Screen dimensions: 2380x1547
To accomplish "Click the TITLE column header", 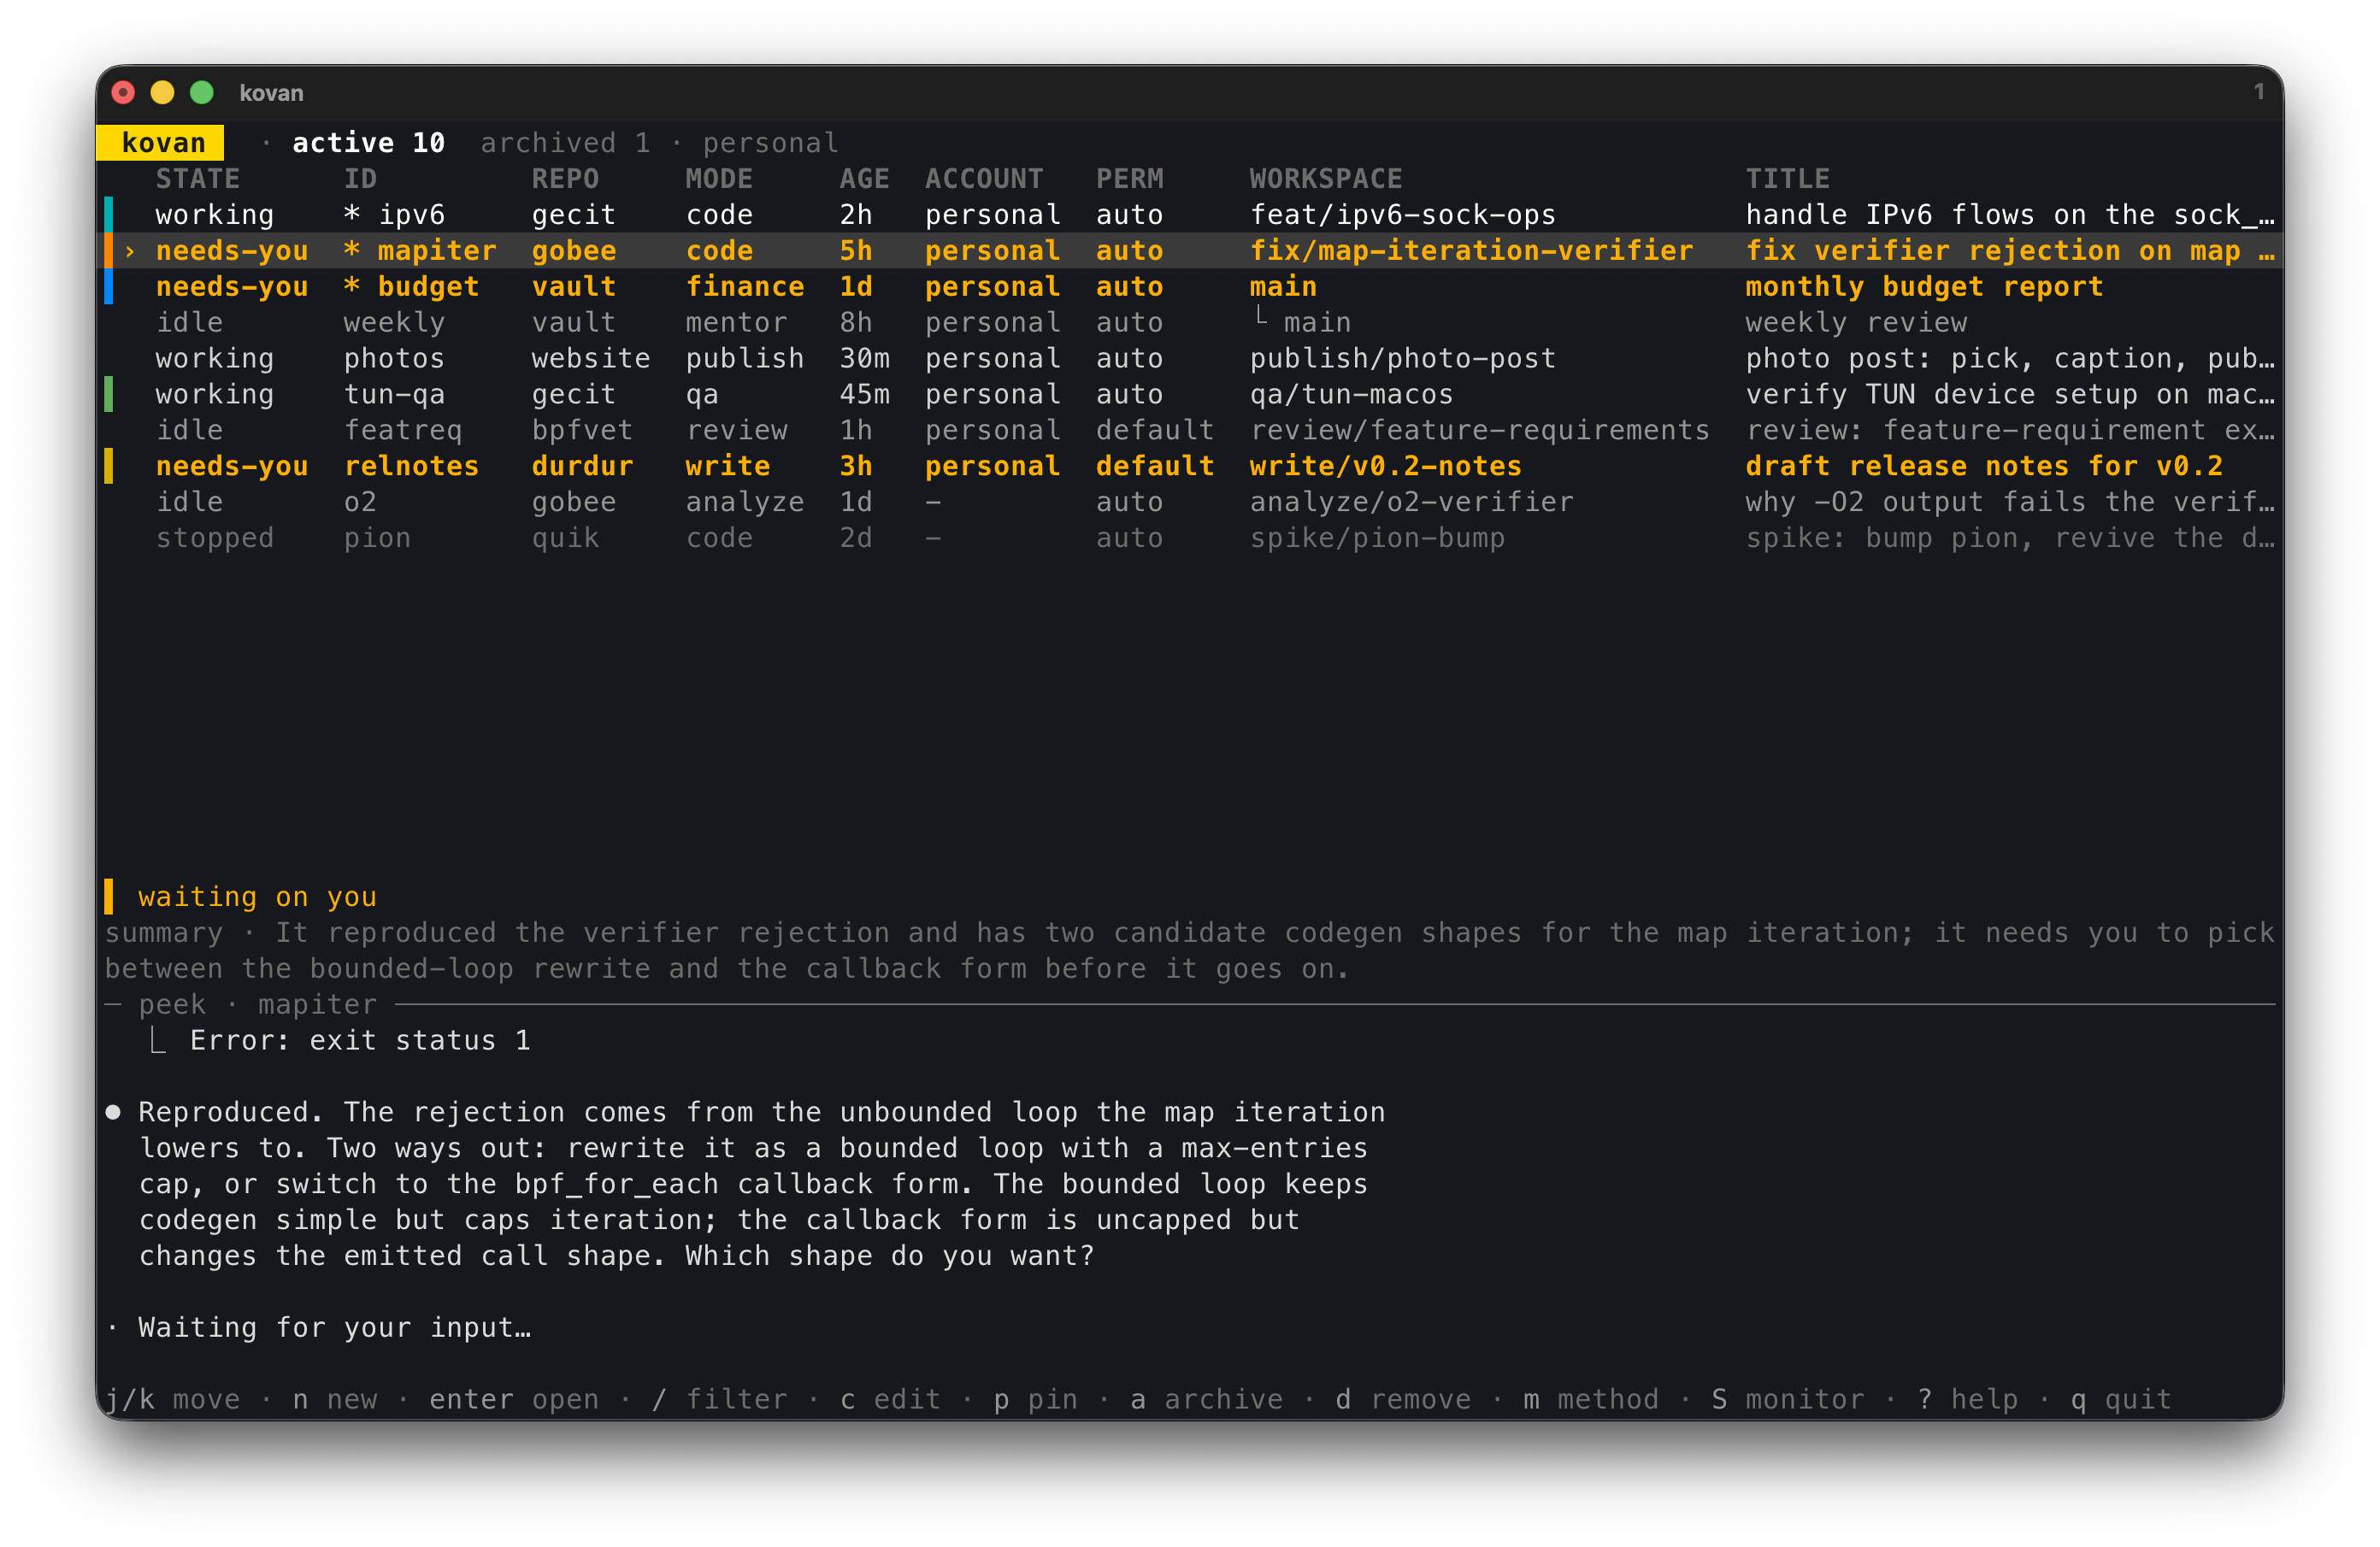I will pyautogui.click(x=1787, y=179).
